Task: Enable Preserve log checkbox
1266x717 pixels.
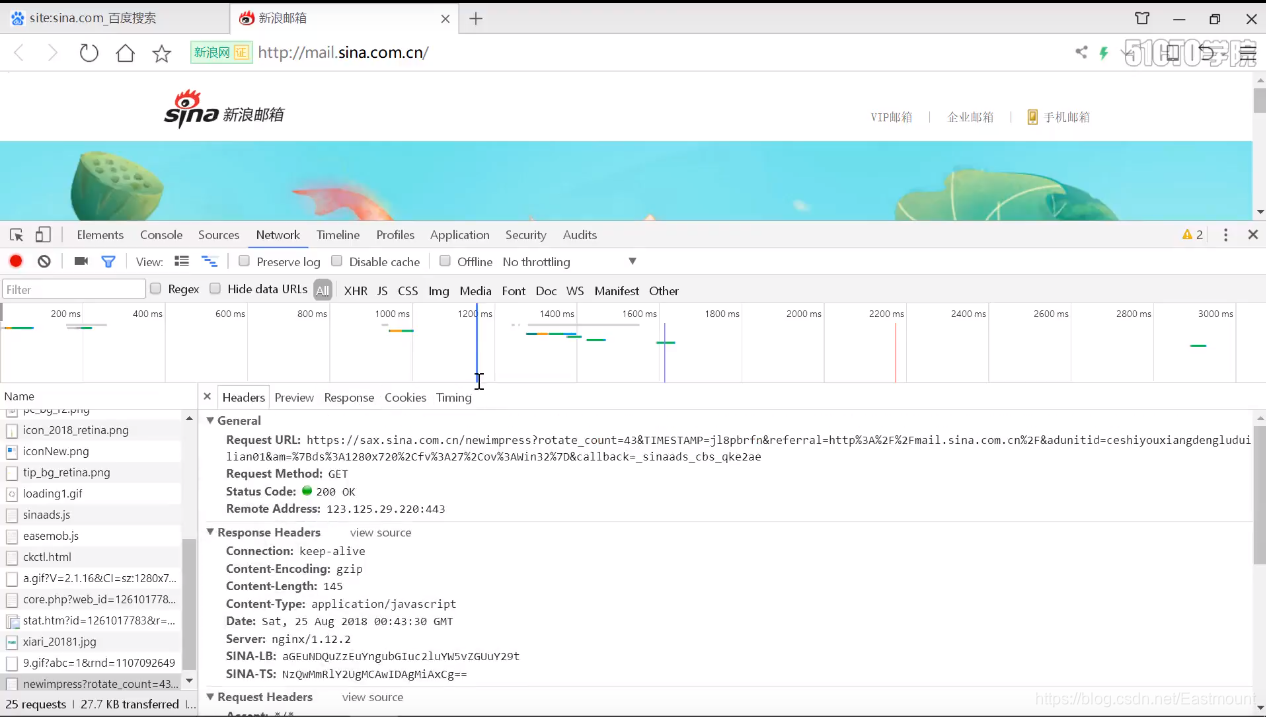Action: pos(244,261)
